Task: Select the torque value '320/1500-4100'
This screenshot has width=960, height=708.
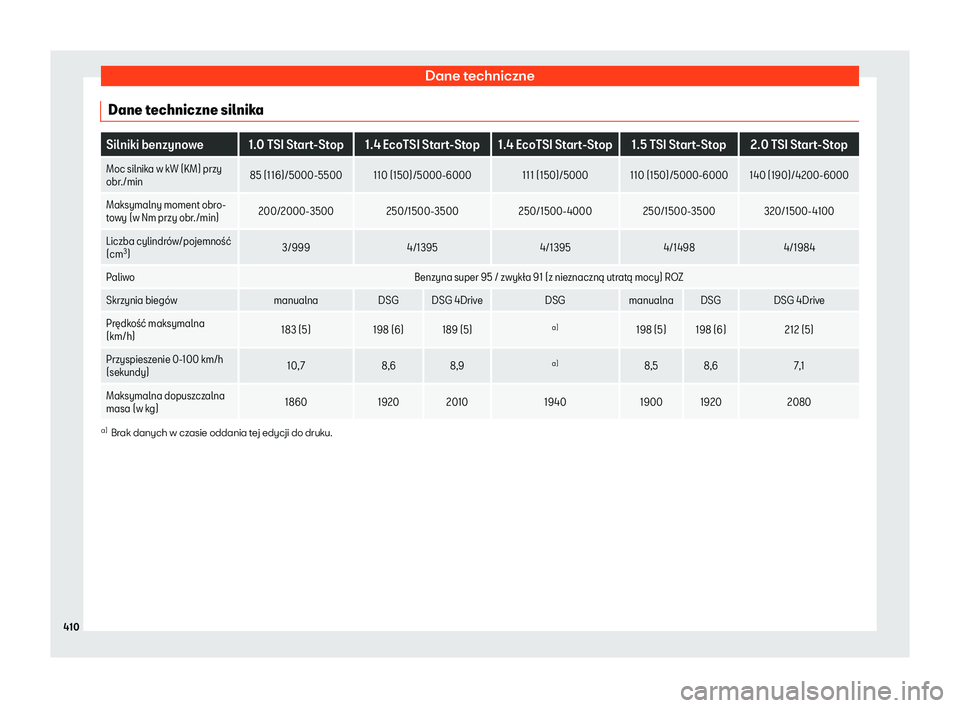Action: click(x=799, y=211)
